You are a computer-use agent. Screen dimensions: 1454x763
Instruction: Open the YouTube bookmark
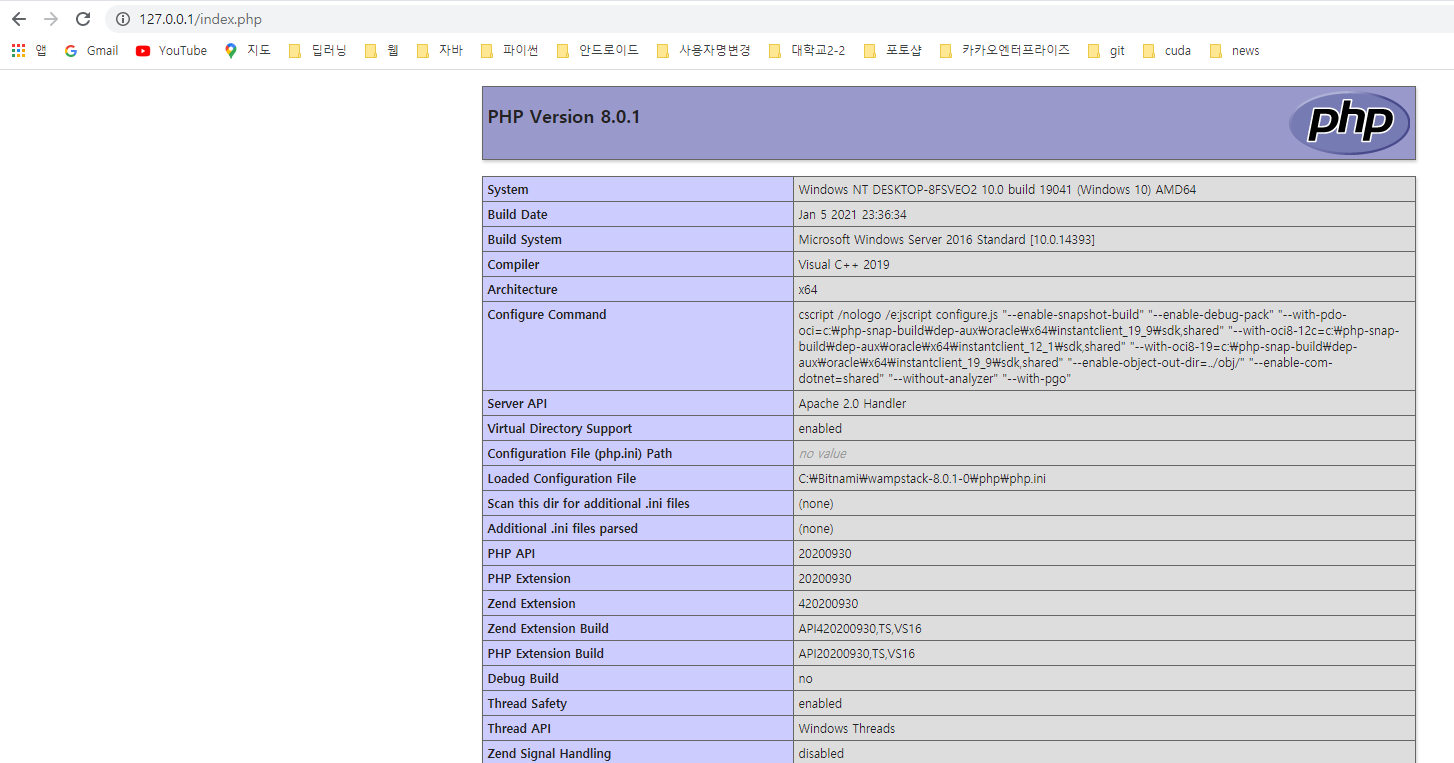point(171,50)
